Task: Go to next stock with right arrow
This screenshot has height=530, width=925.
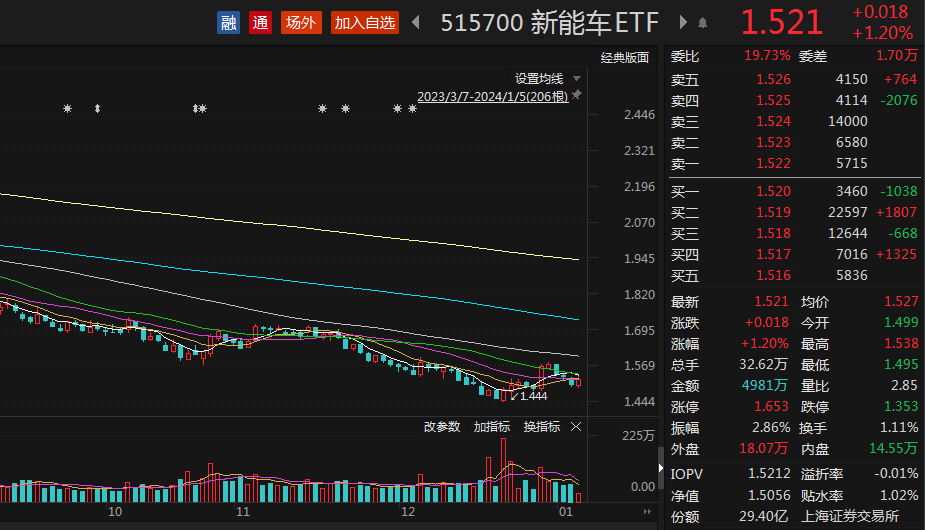Action: (x=683, y=22)
